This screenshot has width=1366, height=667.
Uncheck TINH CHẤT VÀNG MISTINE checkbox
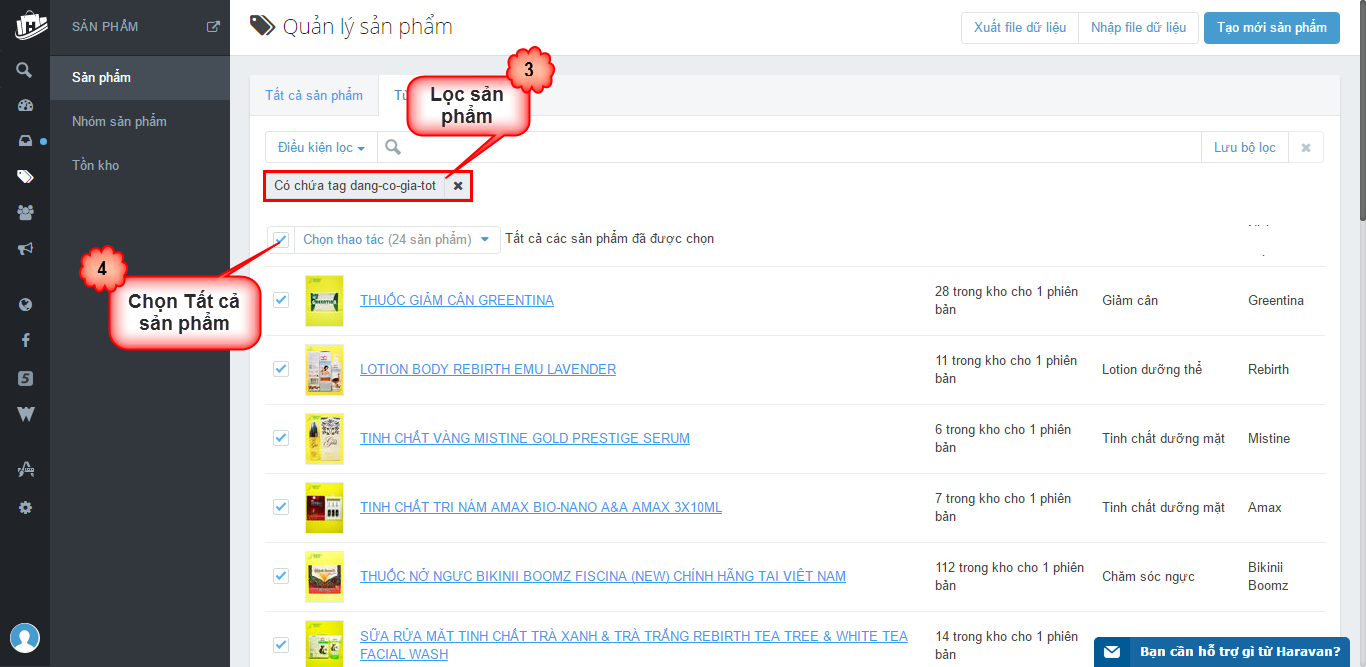pyautogui.click(x=281, y=438)
